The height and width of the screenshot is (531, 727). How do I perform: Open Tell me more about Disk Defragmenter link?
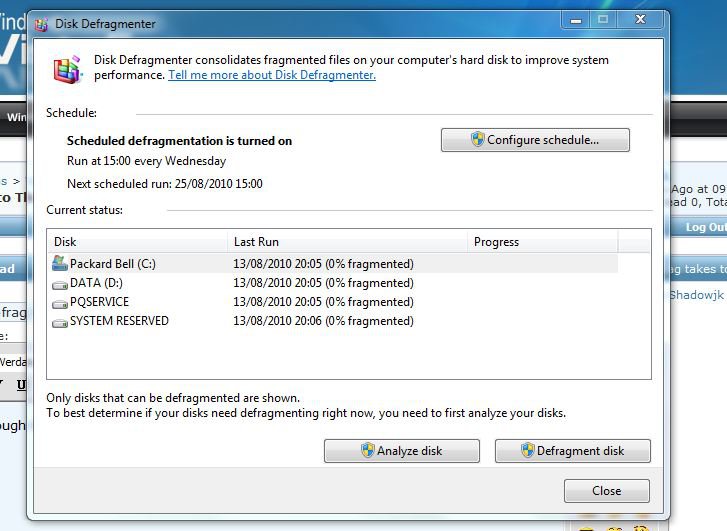pos(272,75)
